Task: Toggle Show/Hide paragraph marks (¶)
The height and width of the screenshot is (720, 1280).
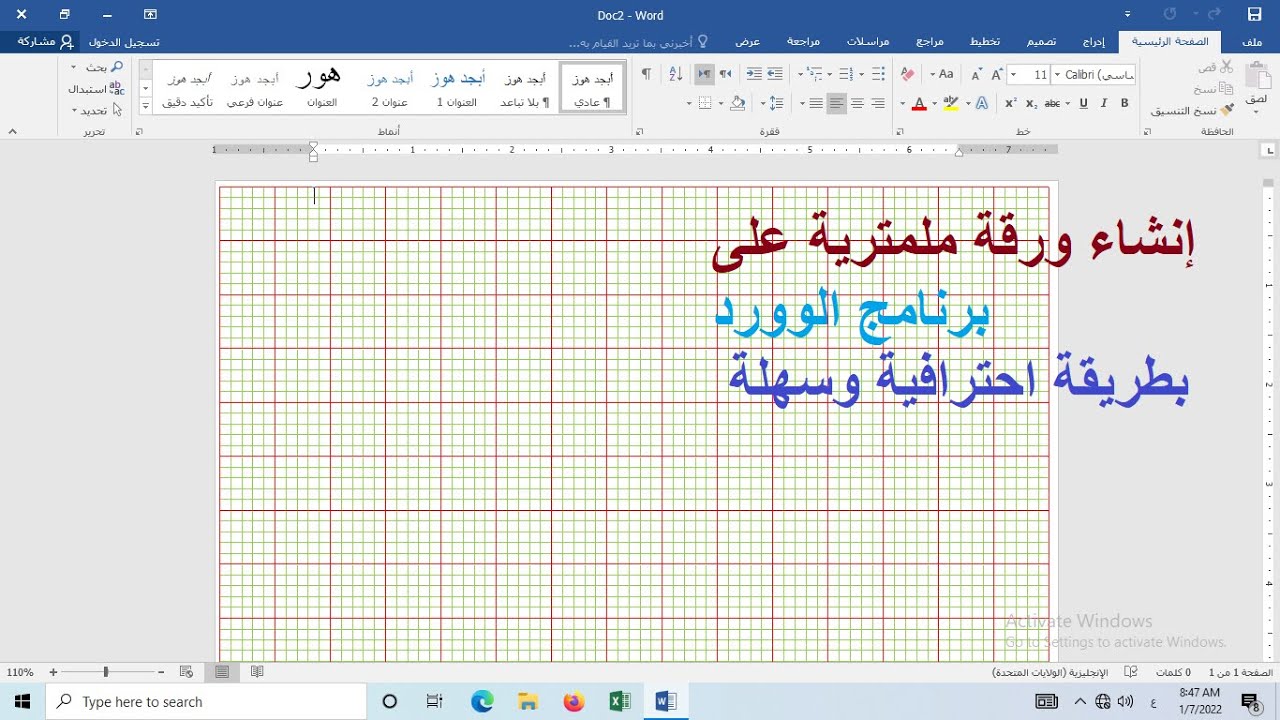Action: 646,74
